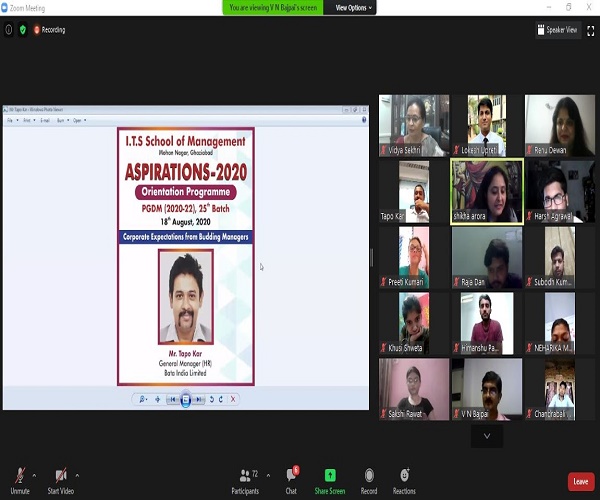Open the View Options dropdown
The image size is (600, 500).
pos(353,8)
